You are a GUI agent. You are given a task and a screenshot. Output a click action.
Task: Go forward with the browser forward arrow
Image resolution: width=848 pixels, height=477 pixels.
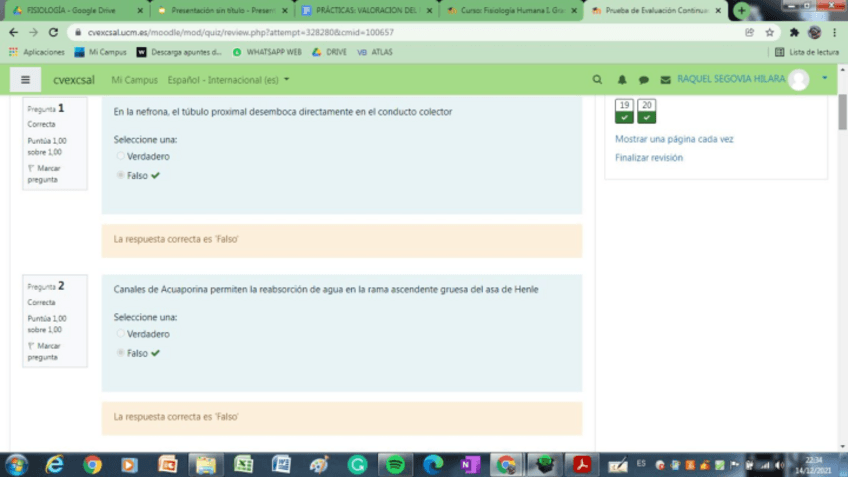click(34, 32)
